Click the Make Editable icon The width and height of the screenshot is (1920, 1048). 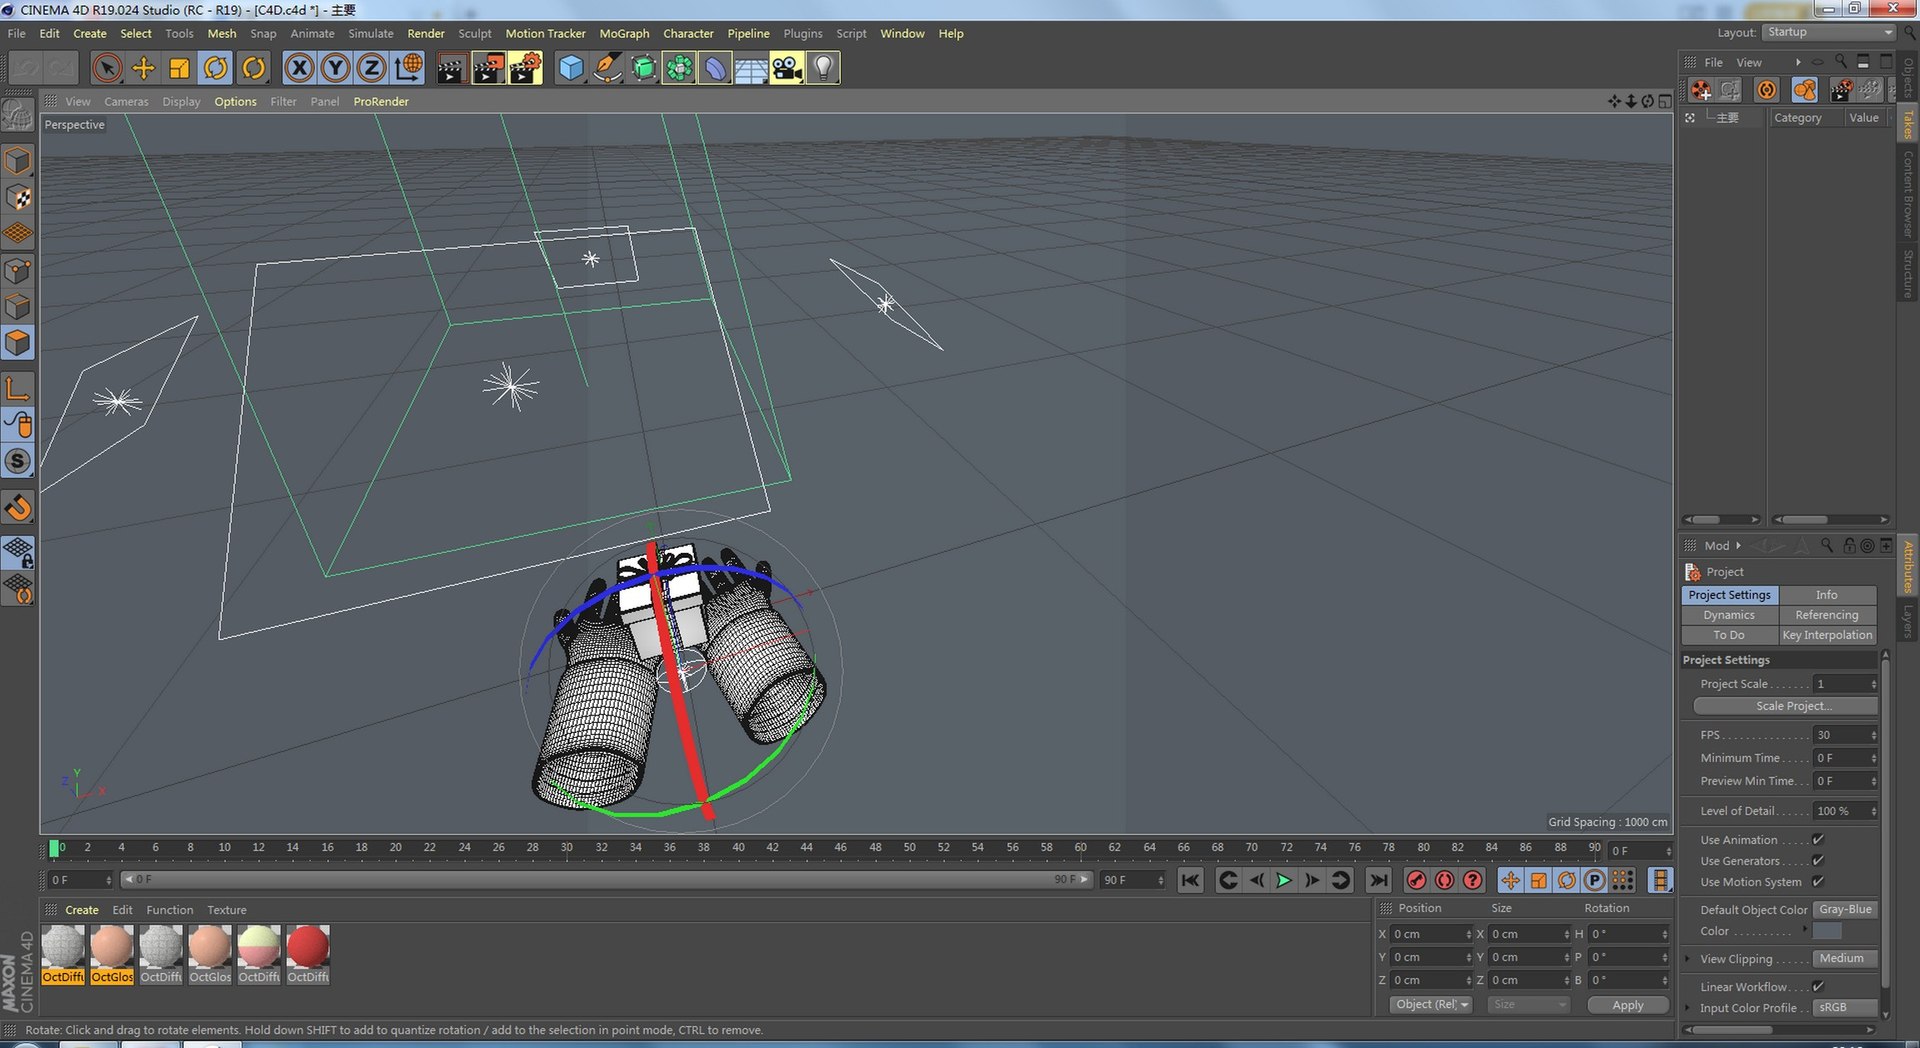[x=18, y=117]
